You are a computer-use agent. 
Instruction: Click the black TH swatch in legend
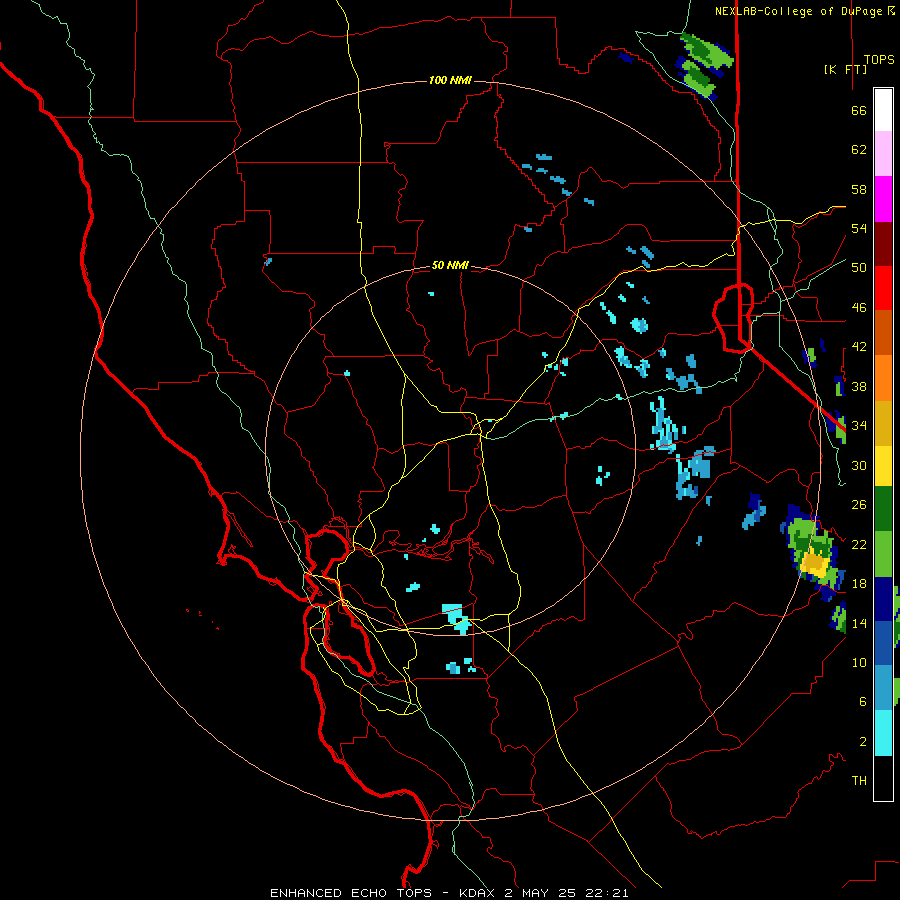[x=883, y=778]
